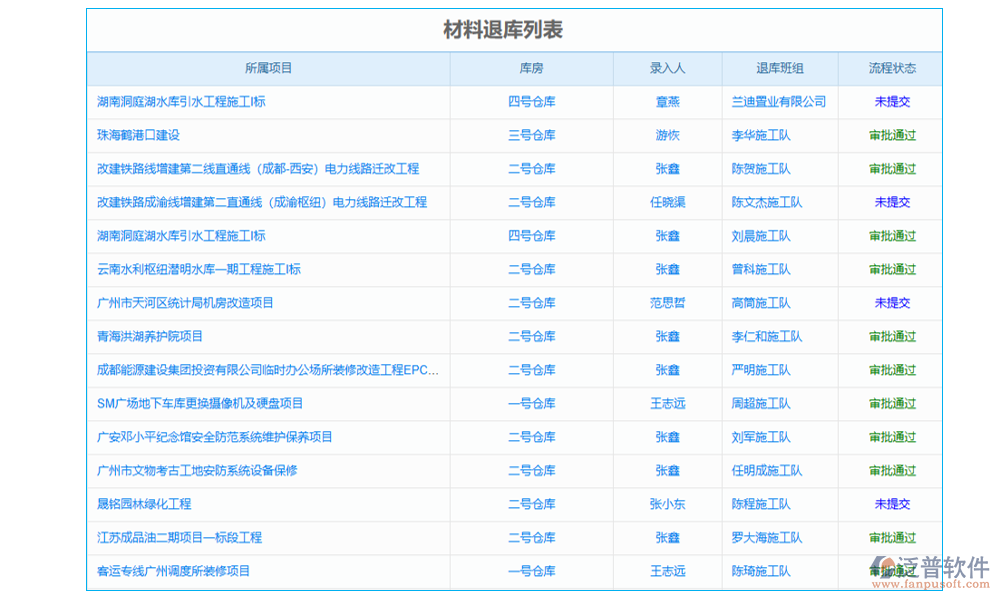Select the 录入人 column header
Viewport: 1000px width, 600px height.
(x=667, y=68)
